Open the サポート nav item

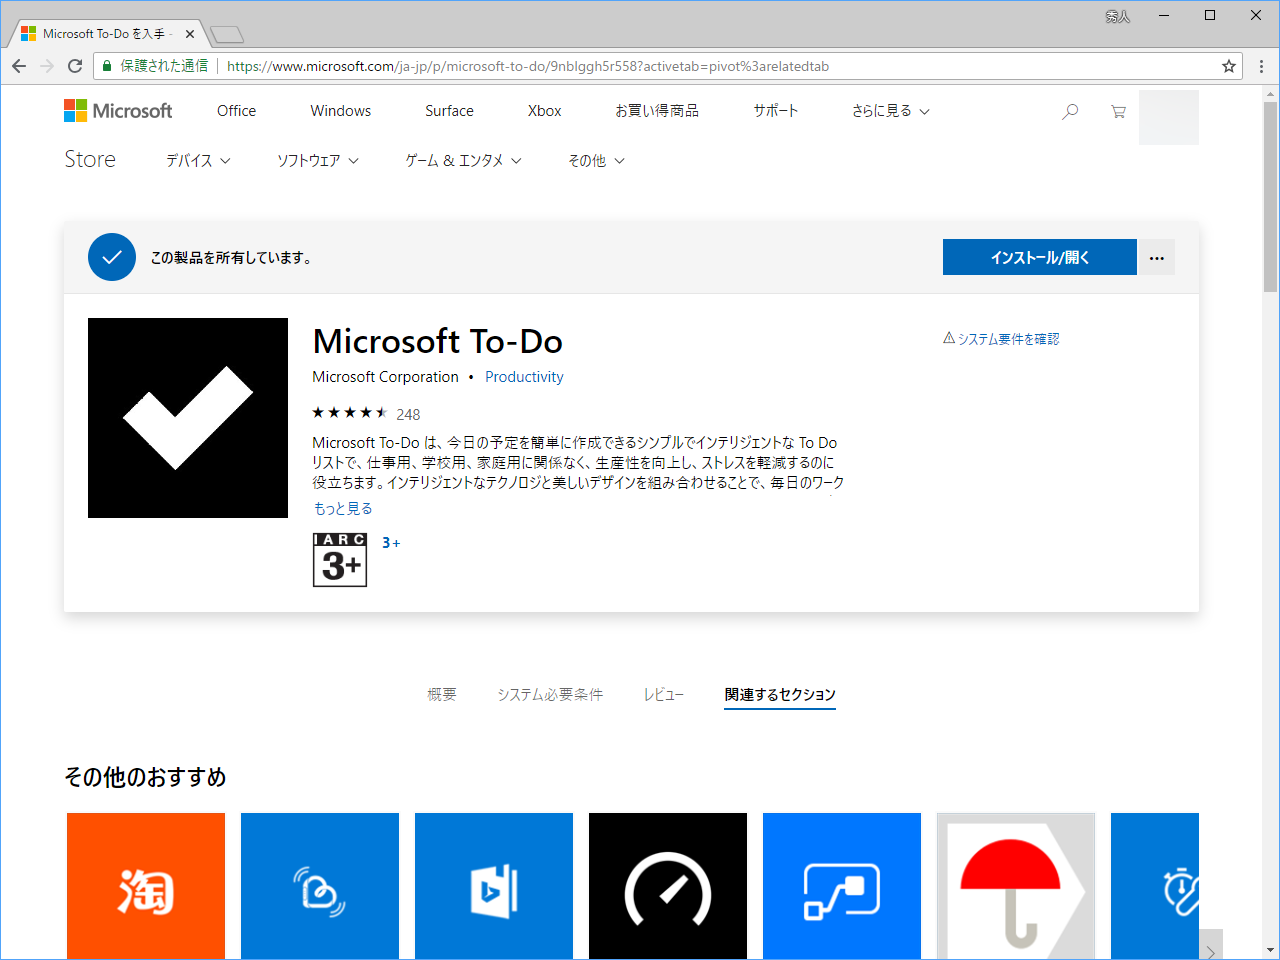[x=776, y=111]
